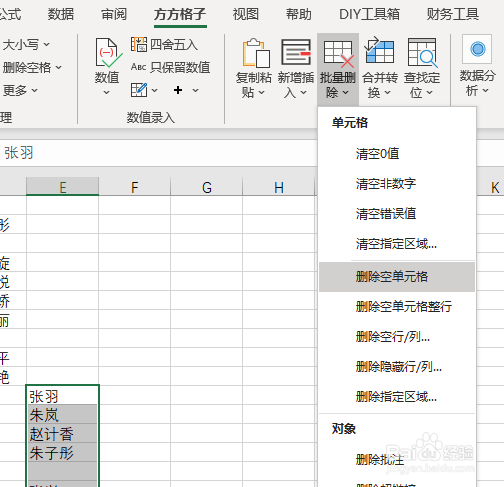Choose 删除空行/列... menu item

coord(397,337)
